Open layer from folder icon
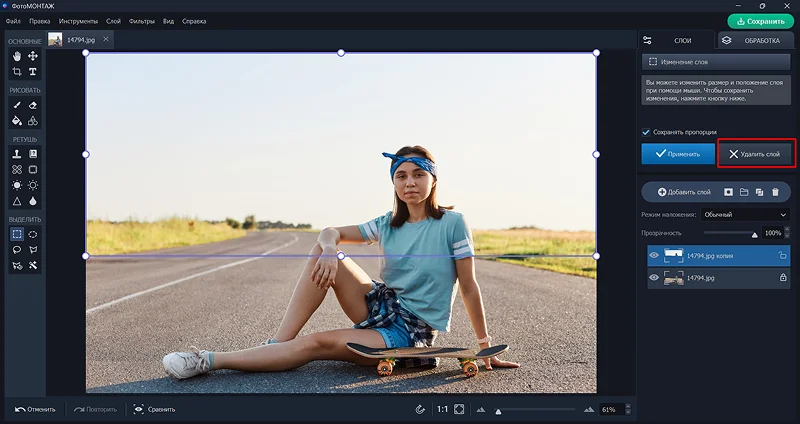Image resolution: width=800 pixels, height=424 pixels. pyautogui.click(x=744, y=192)
